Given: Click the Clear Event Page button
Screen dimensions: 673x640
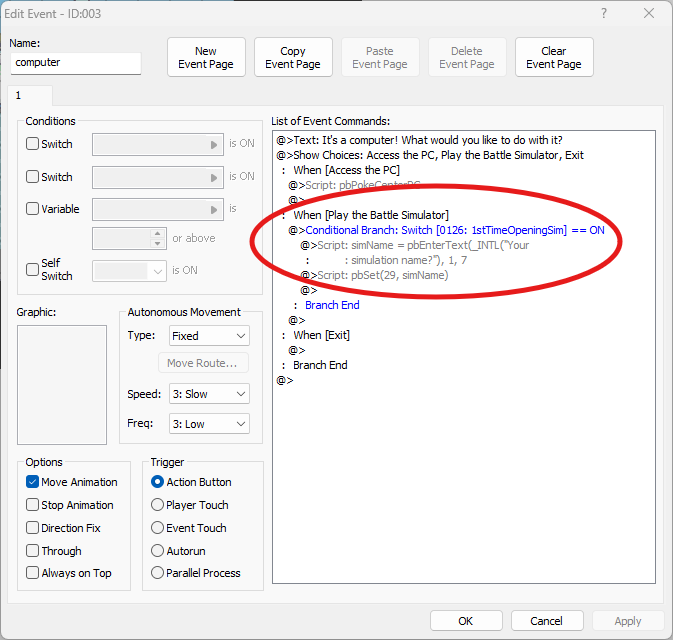Looking at the screenshot, I should (554, 58).
